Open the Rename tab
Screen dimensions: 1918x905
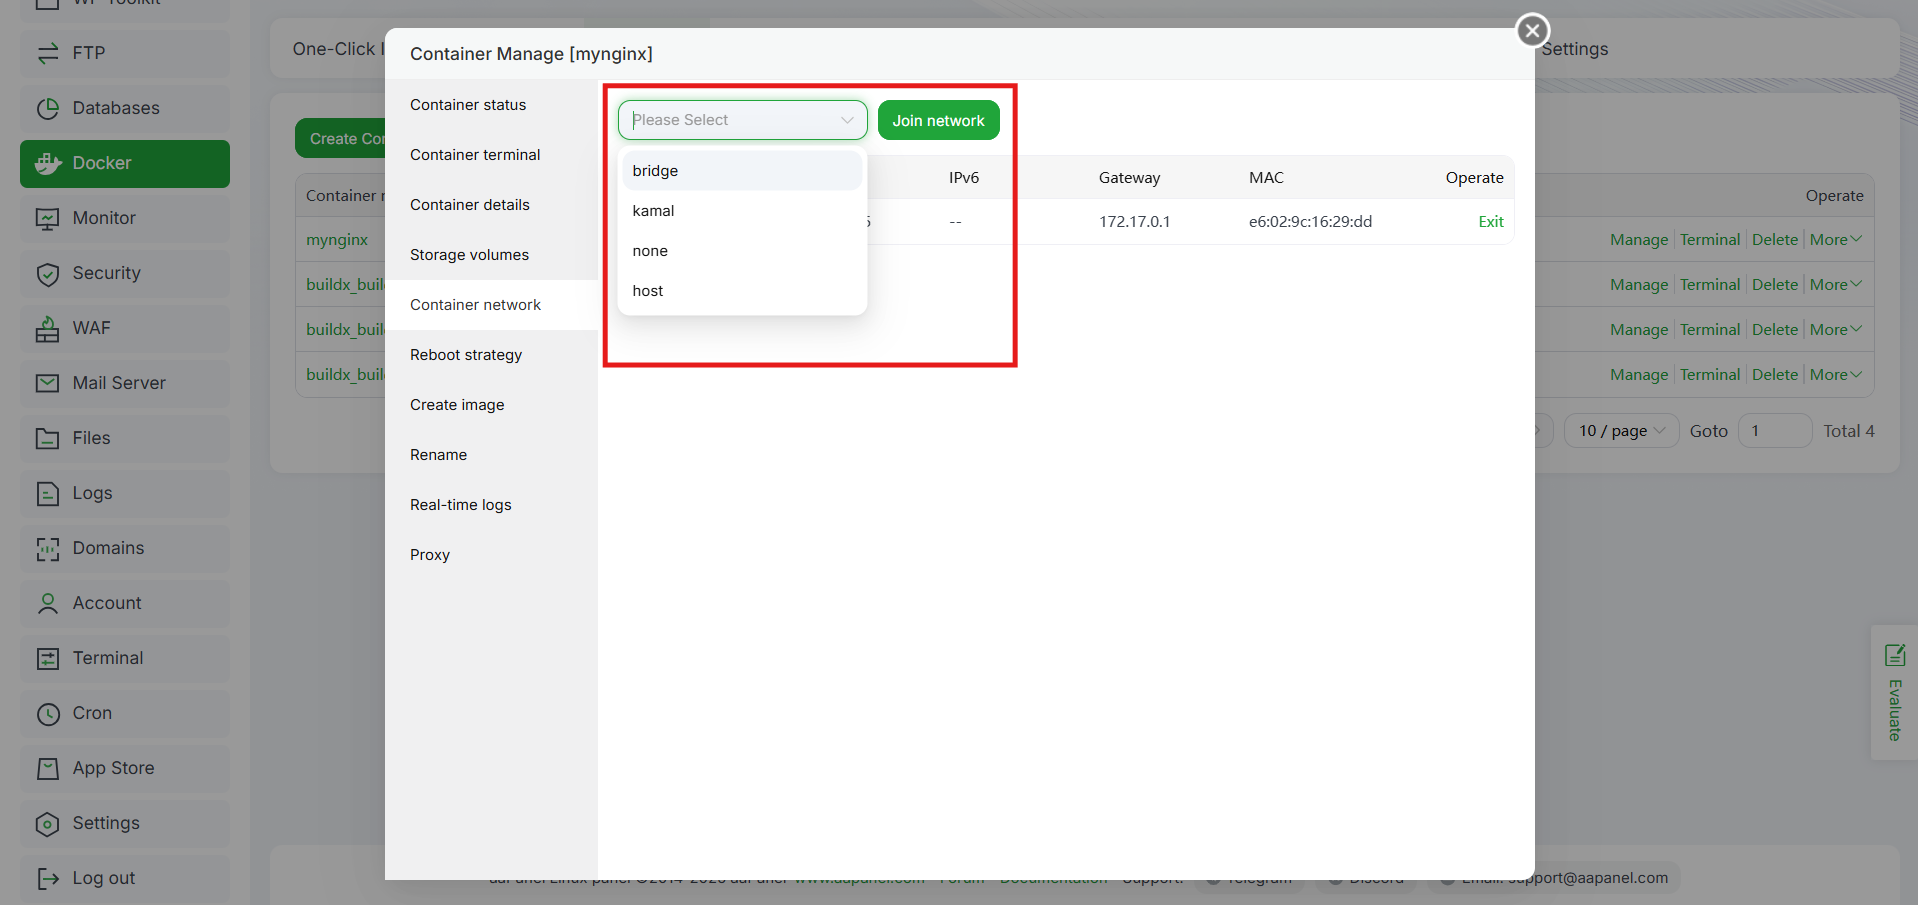[491, 455]
